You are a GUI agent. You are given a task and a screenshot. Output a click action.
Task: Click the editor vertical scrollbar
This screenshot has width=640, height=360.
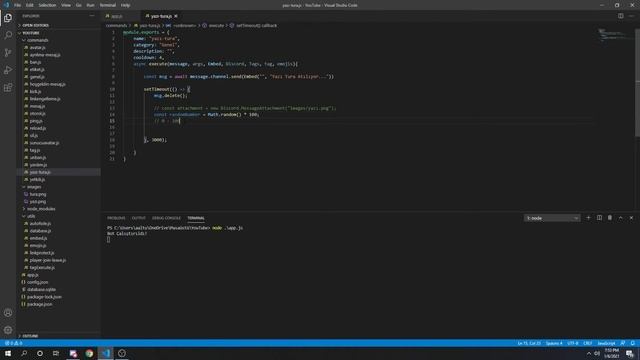(637, 82)
